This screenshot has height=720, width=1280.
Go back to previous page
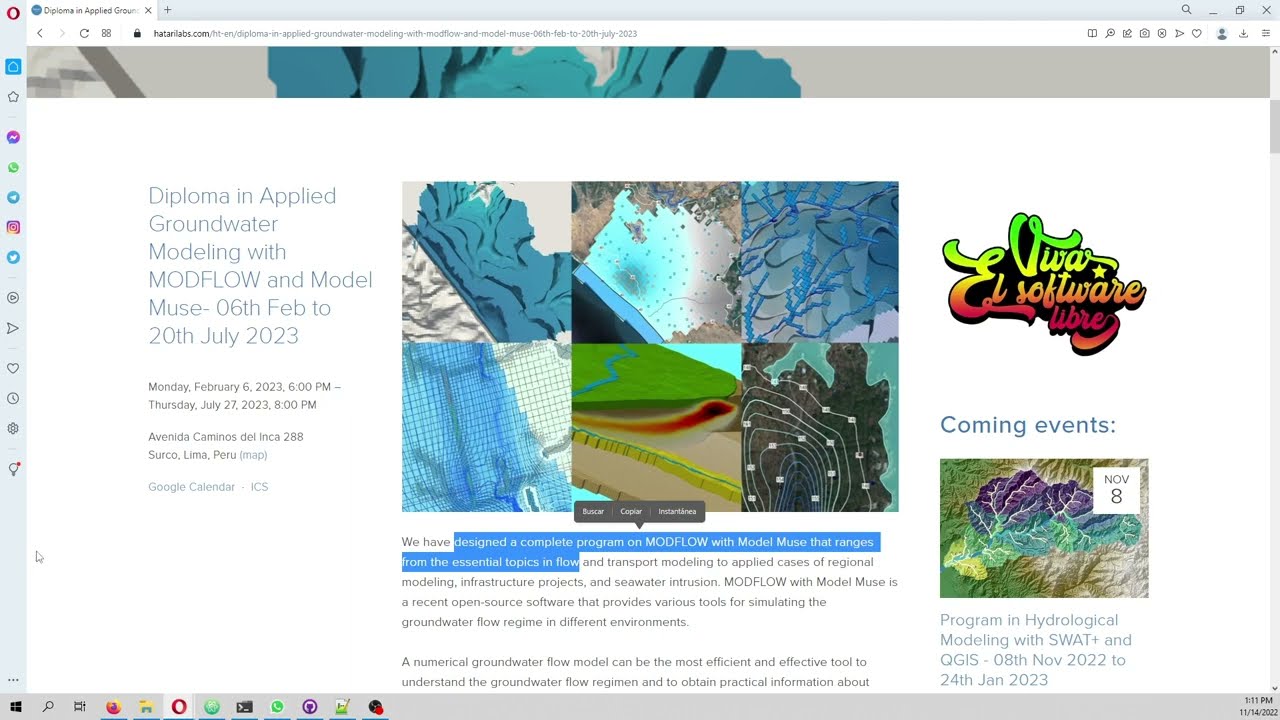(40, 33)
